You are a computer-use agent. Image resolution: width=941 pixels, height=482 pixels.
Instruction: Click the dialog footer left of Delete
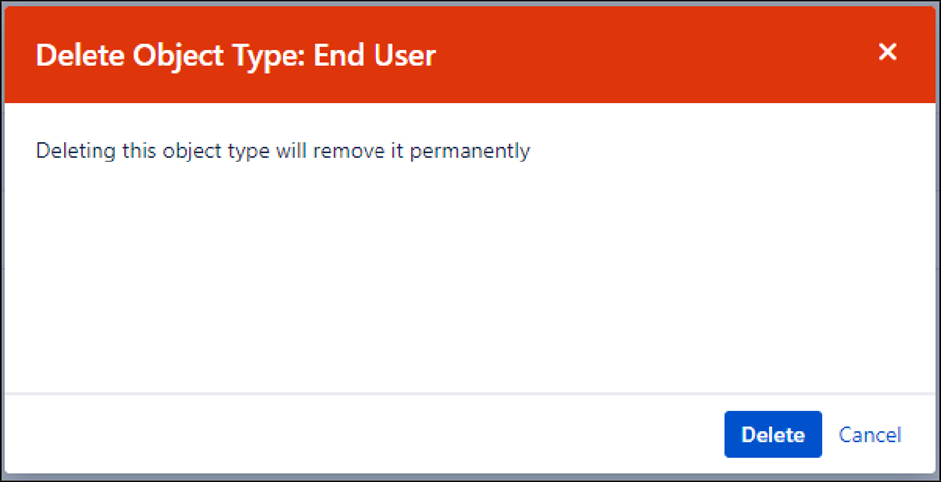360,434
